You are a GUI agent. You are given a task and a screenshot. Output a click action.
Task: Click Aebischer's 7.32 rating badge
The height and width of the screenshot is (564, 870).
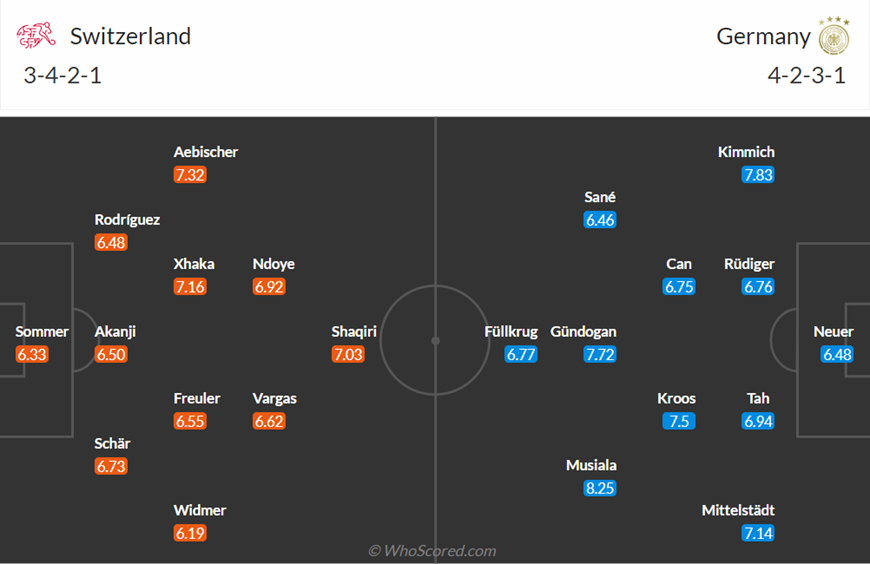click(x=190, y=175)
